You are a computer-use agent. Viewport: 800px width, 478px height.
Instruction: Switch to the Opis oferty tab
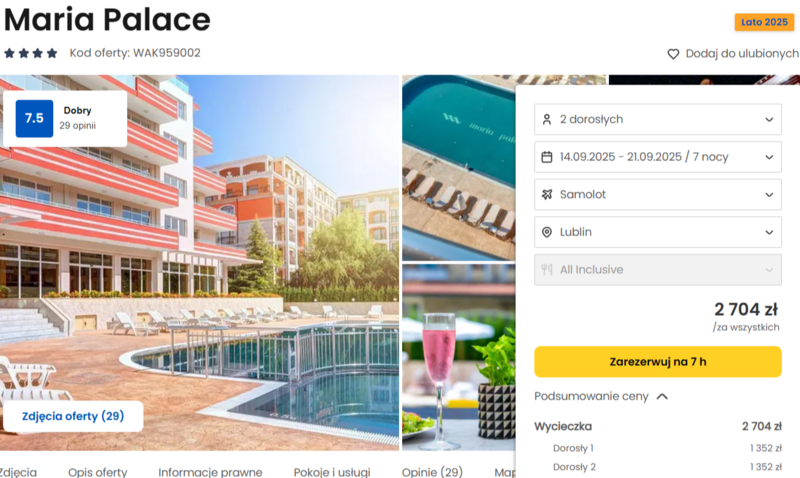pyautogui.click(x=97, y=472)
